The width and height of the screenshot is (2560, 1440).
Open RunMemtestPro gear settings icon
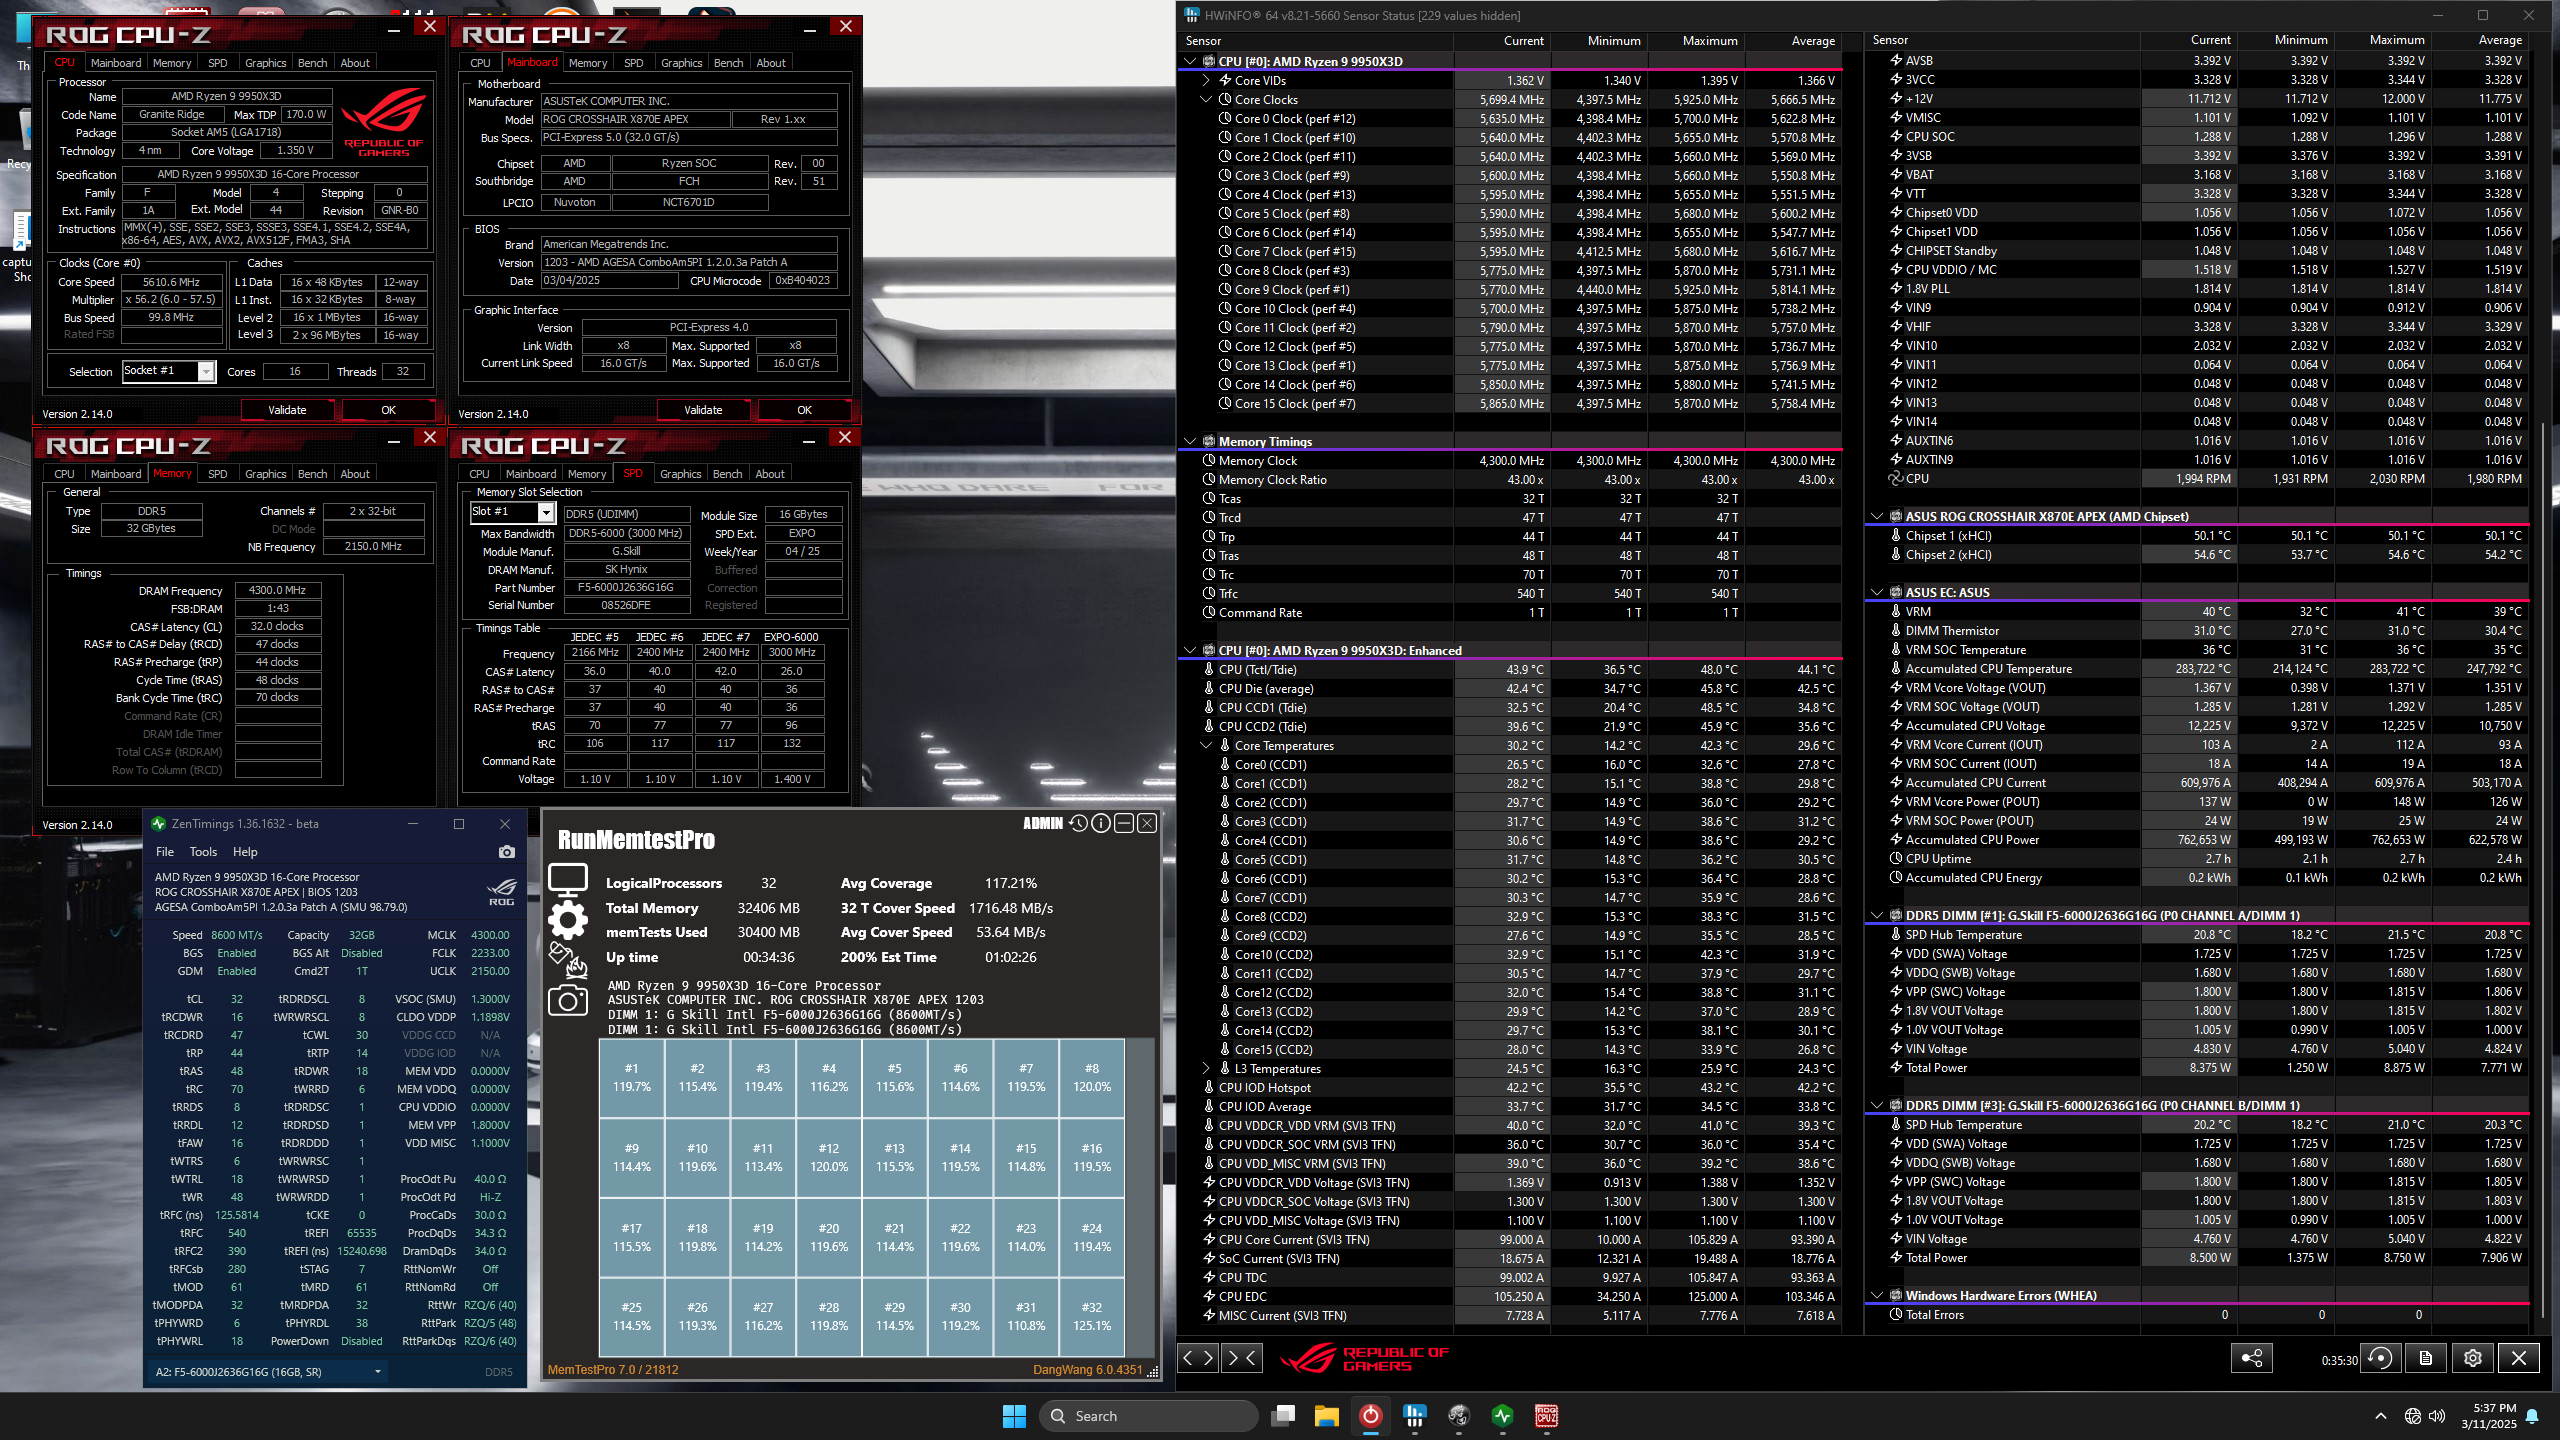[568, 918]
